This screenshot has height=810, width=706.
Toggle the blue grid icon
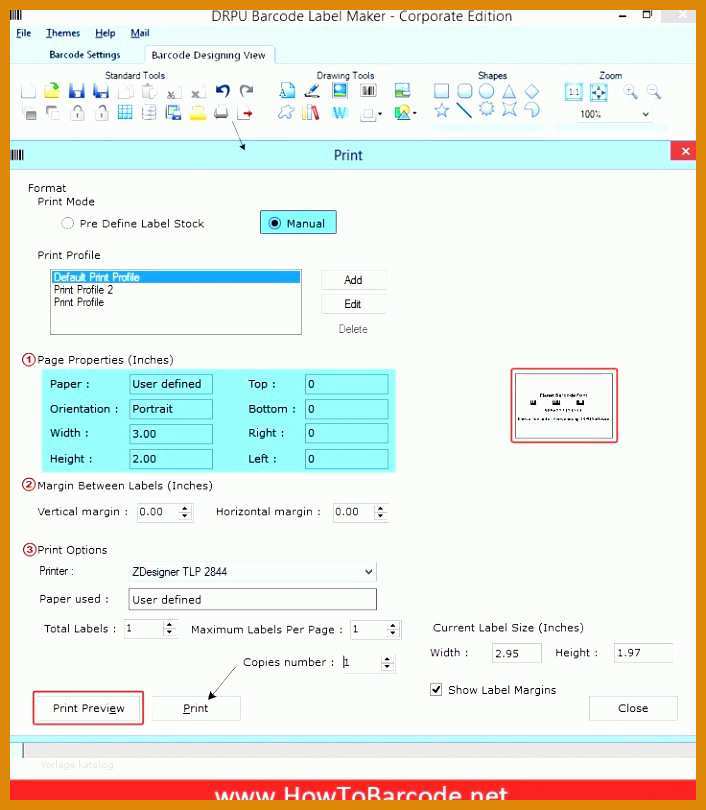[x=125, y=112]
